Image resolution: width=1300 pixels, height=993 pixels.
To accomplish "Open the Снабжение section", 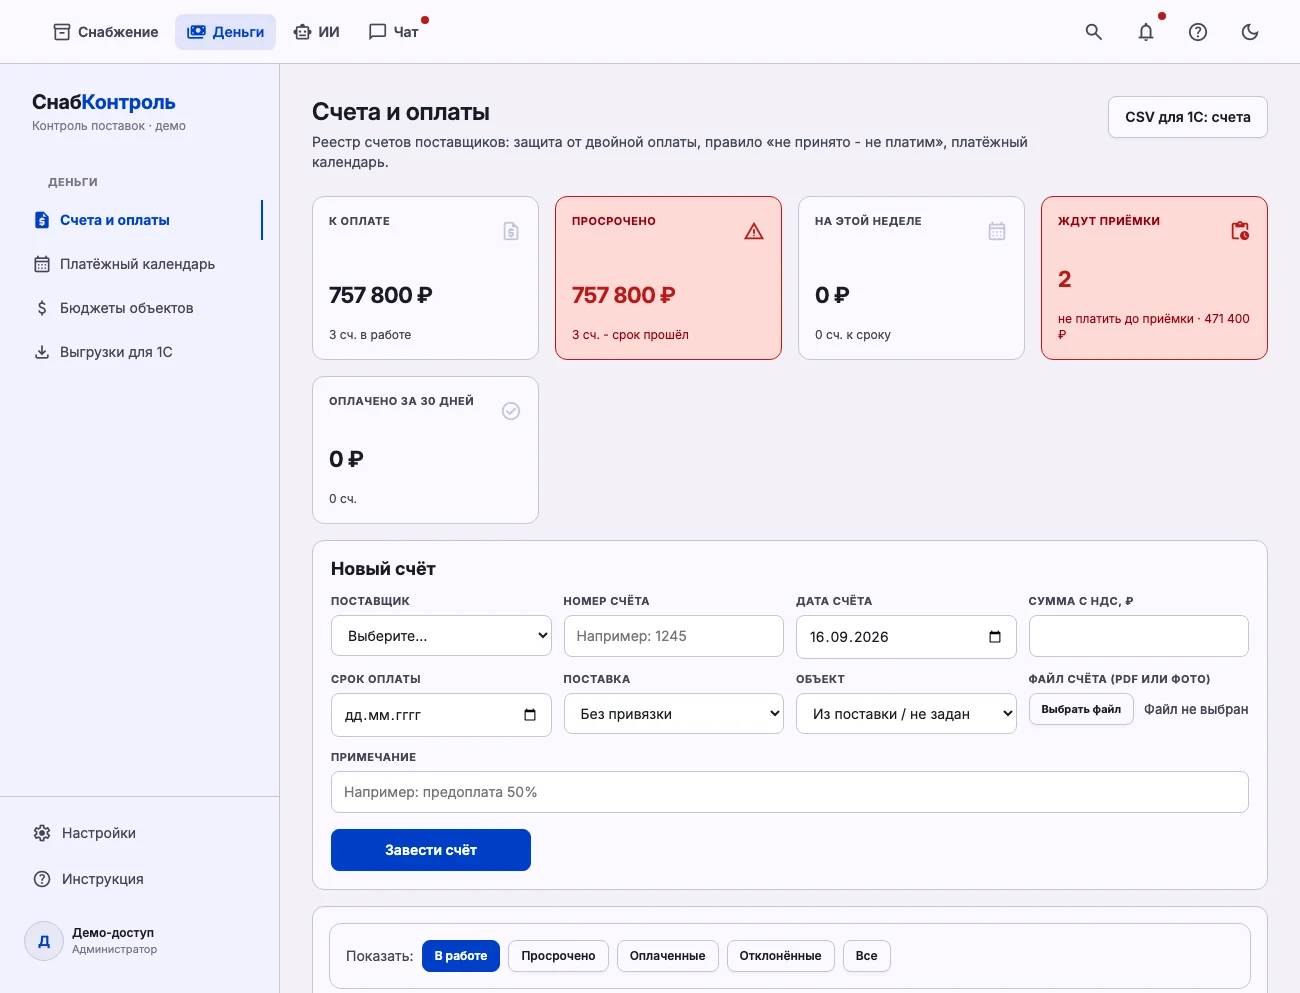I will (106, 32).
